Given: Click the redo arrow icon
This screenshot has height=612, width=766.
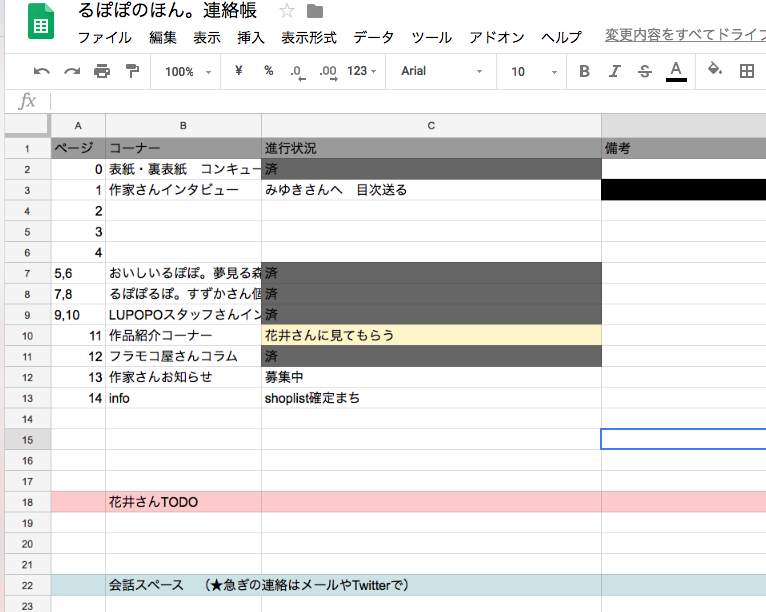Looking at the screenshot, I should coord(72,71).
